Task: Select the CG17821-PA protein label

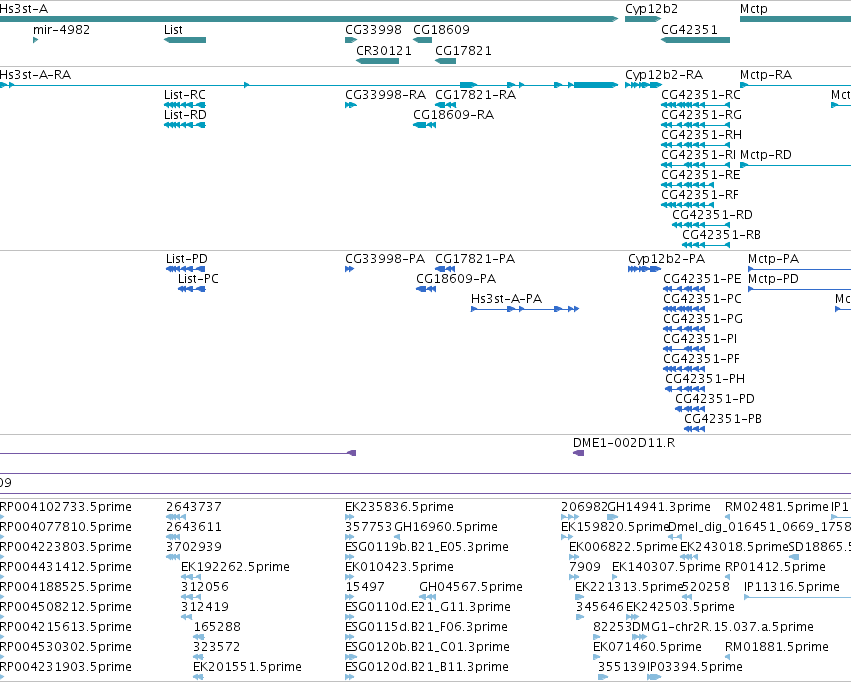Action: pos(475,259)
